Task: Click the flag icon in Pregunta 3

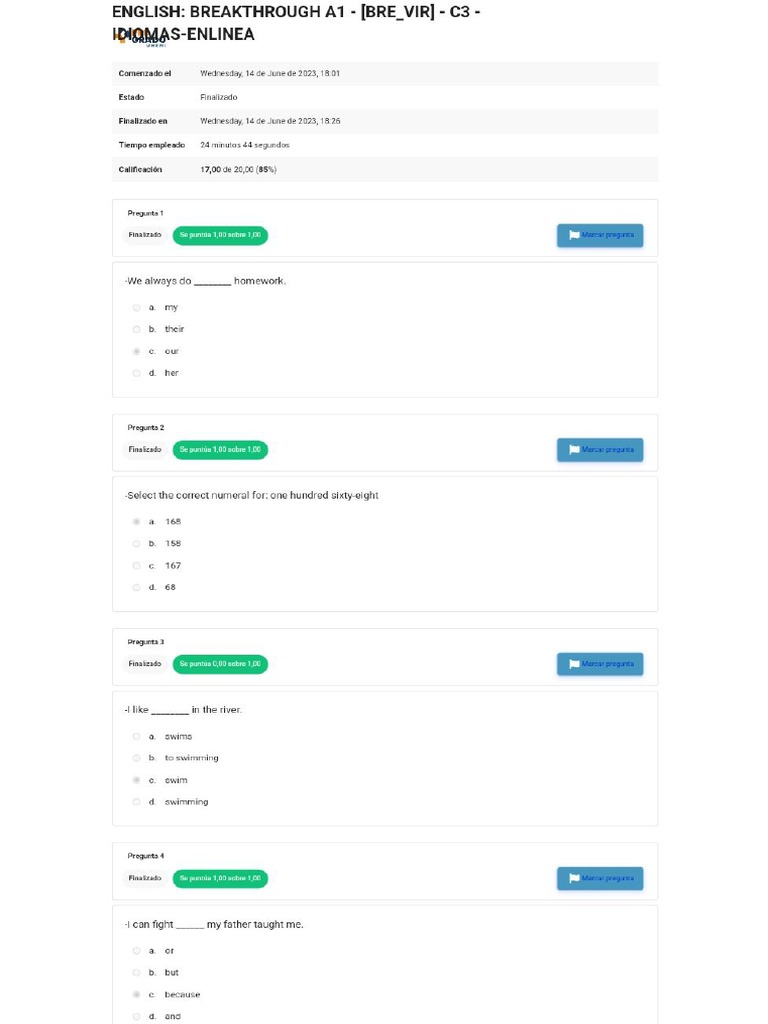Action: 574,664
